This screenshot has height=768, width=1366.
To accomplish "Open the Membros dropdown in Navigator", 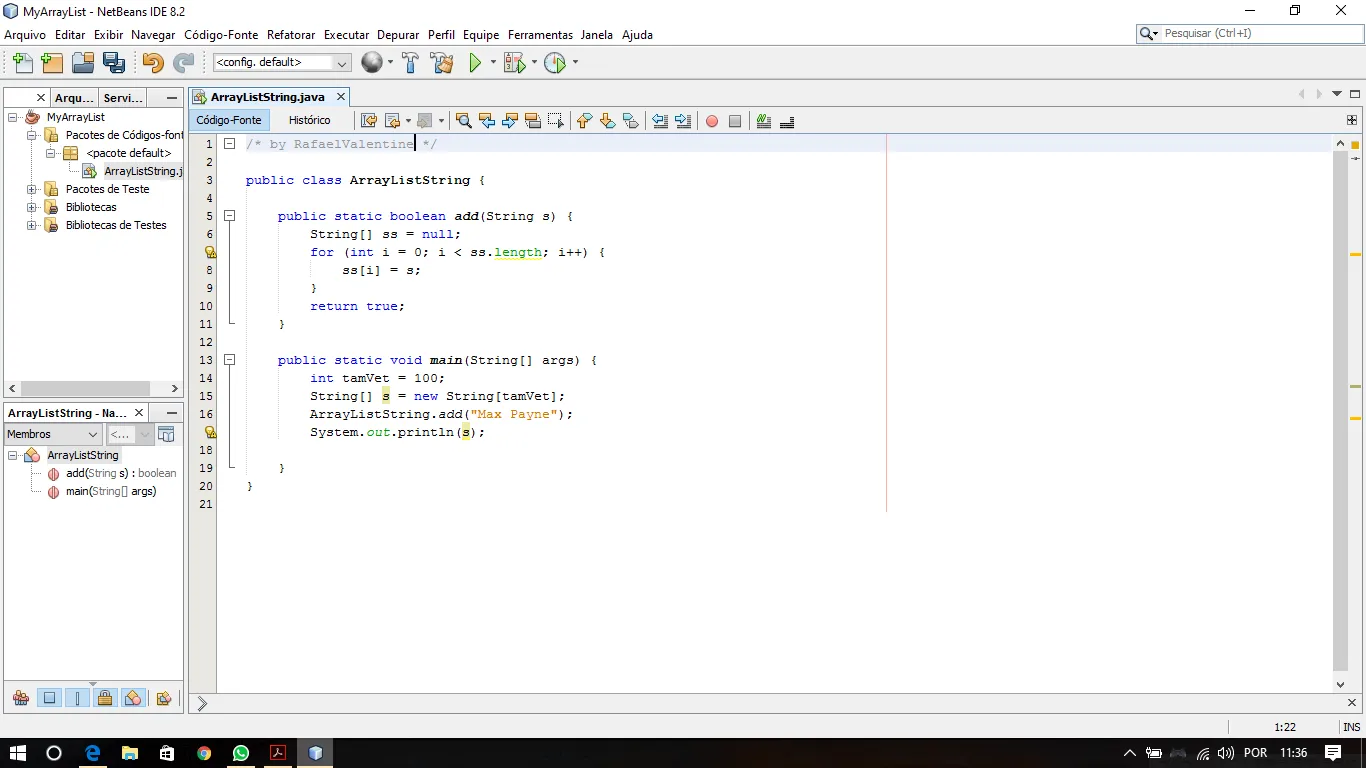I will (93, 435).
